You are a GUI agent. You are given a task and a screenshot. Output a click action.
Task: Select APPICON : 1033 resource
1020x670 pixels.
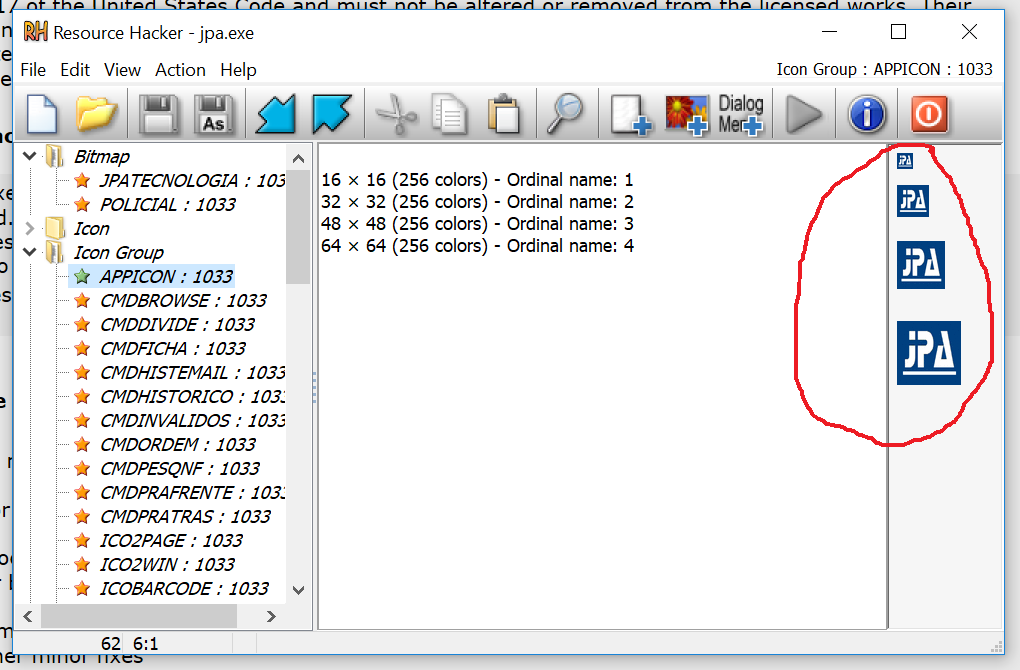pyautogui.click(x=166, y=277)
